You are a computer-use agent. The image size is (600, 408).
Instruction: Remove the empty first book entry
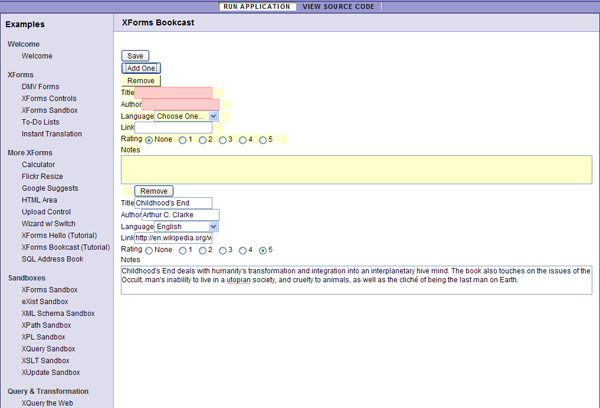[x=141, y=80]
